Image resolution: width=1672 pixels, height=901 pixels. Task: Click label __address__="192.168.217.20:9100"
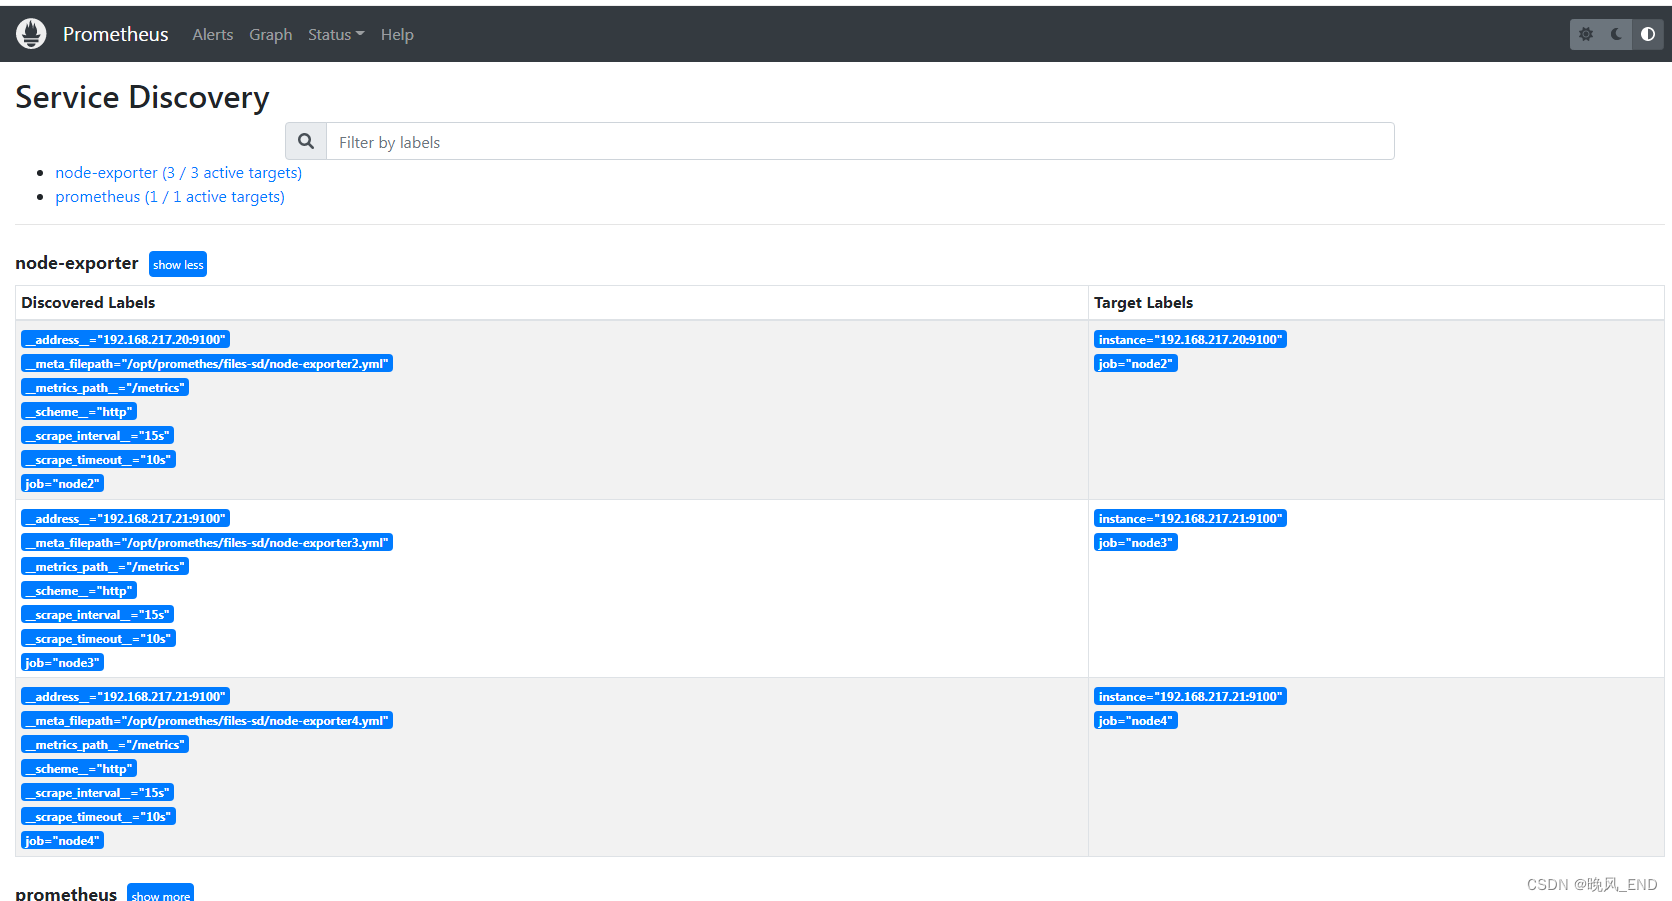[125, 340]
